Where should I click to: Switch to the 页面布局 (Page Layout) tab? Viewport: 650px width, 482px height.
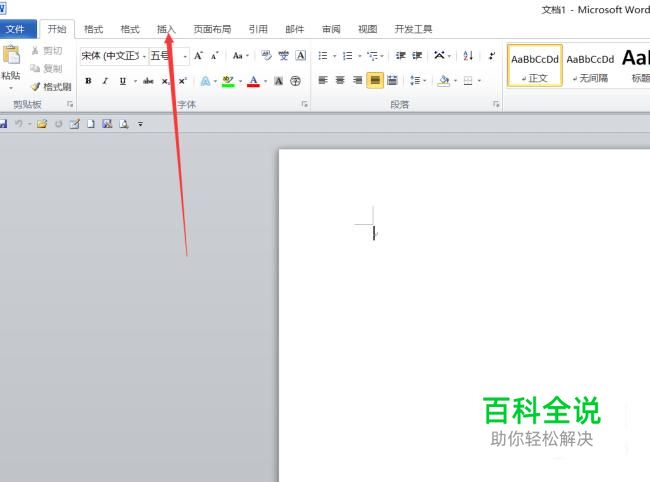click(212, 29)
